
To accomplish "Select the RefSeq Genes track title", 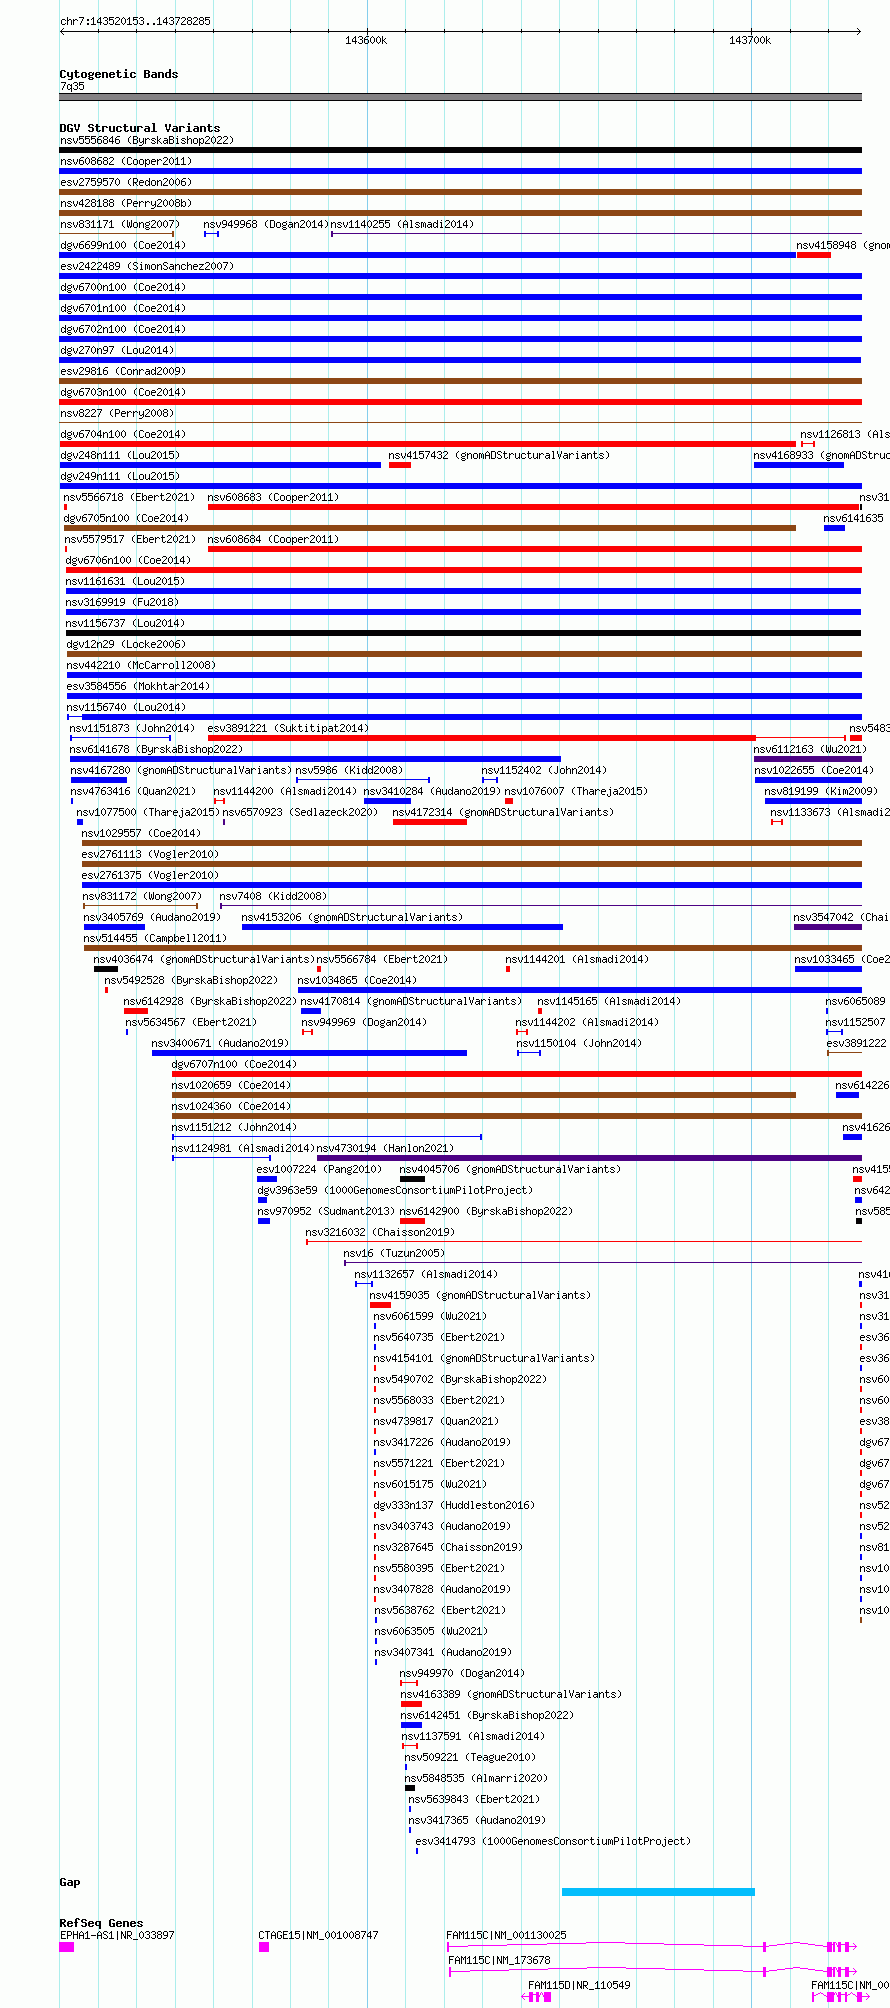I will click(101, 1923).
